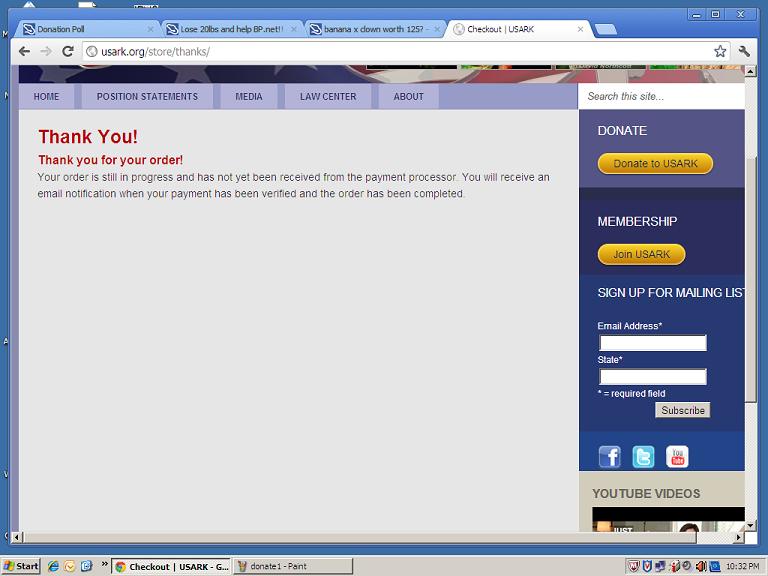Open the Facebook social icon
Screen dimensions: 768x576
pos(610,457)
